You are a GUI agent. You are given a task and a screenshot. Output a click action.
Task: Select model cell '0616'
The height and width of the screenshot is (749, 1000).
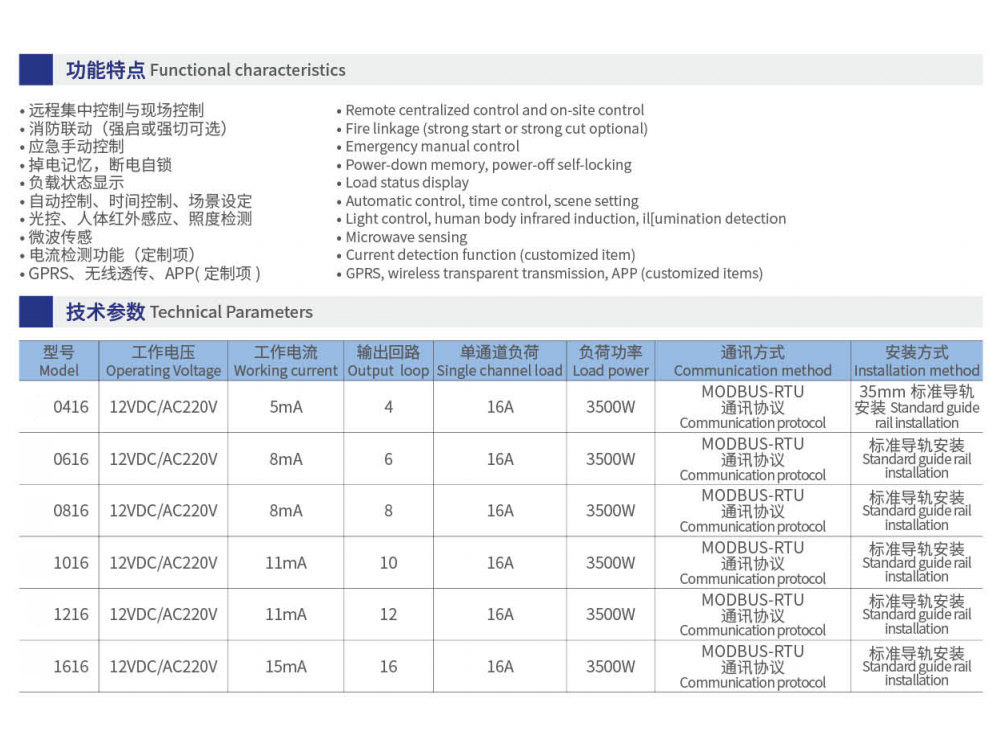71,459
